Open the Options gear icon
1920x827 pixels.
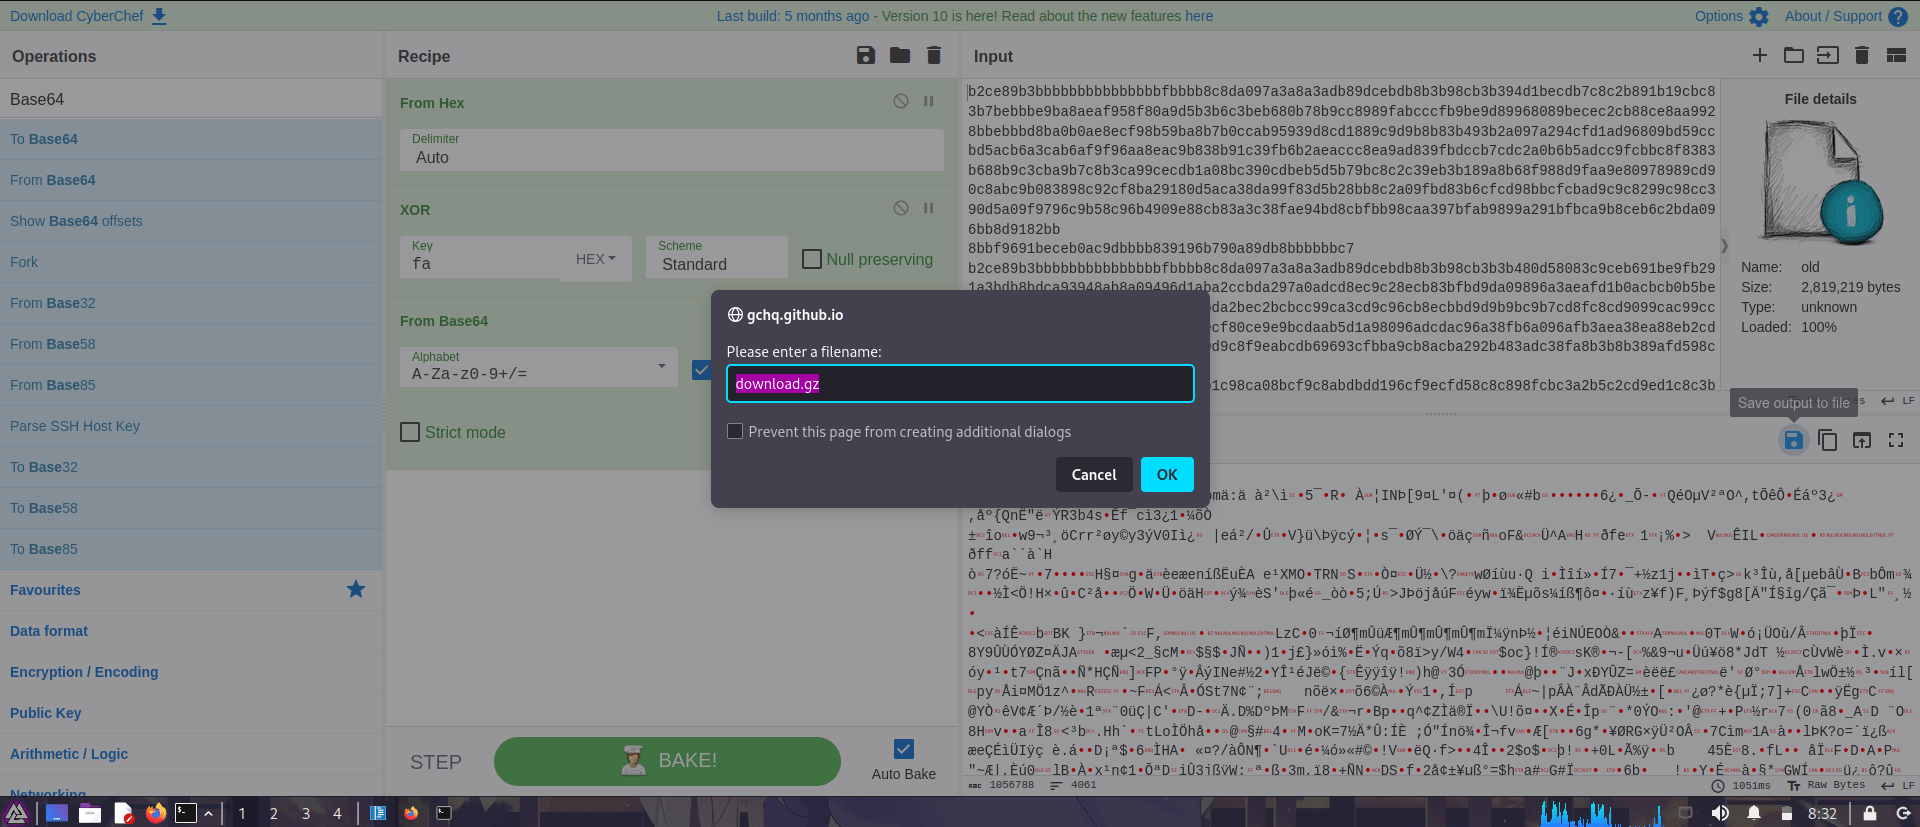coord(1759,16)
